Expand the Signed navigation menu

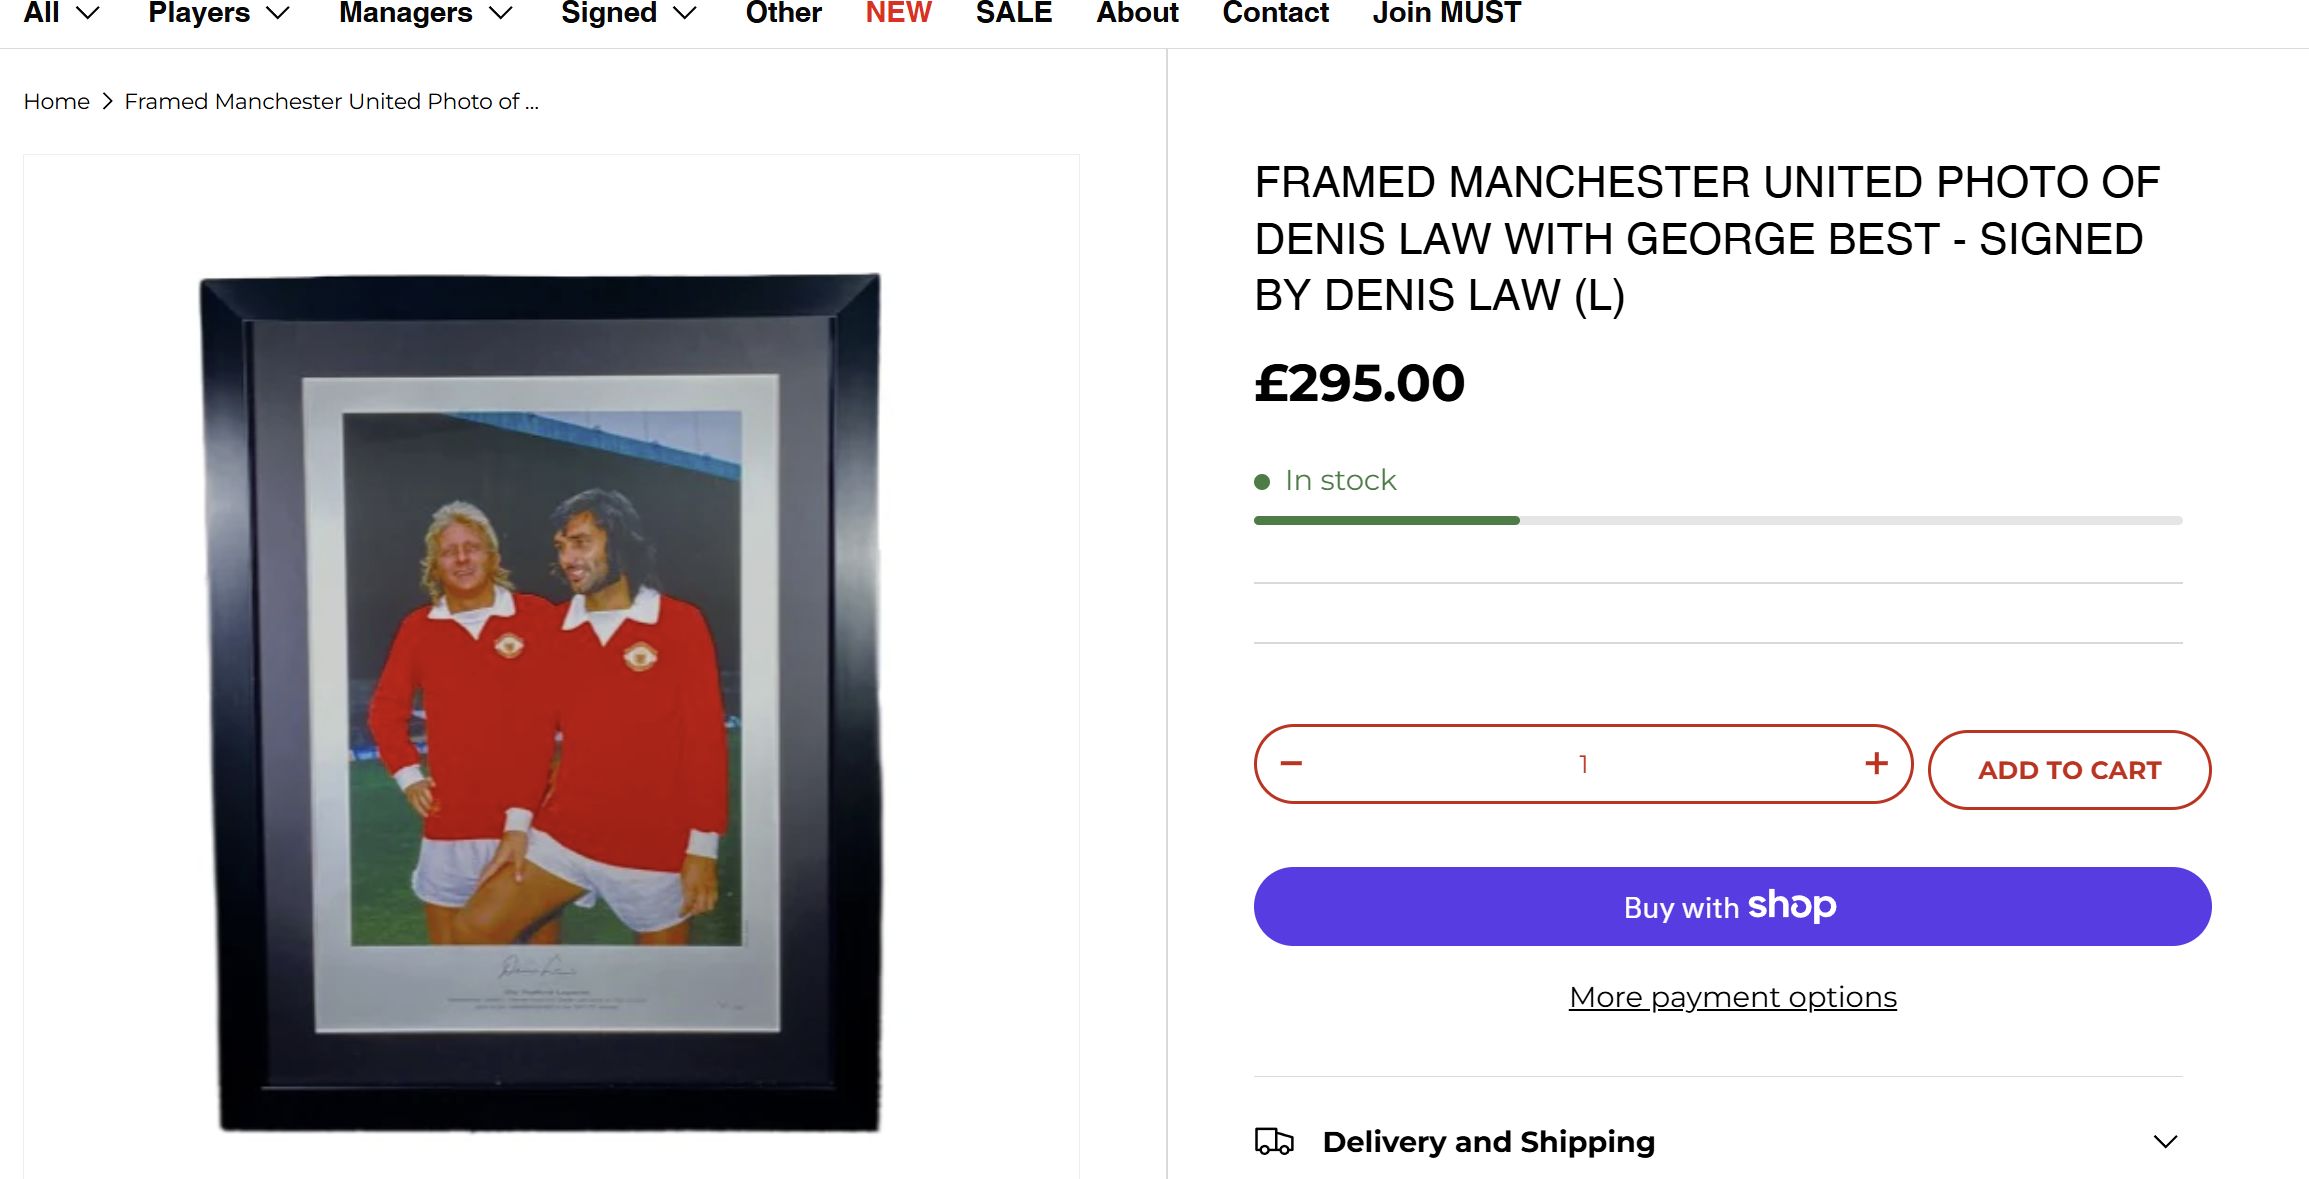point(628,13)
